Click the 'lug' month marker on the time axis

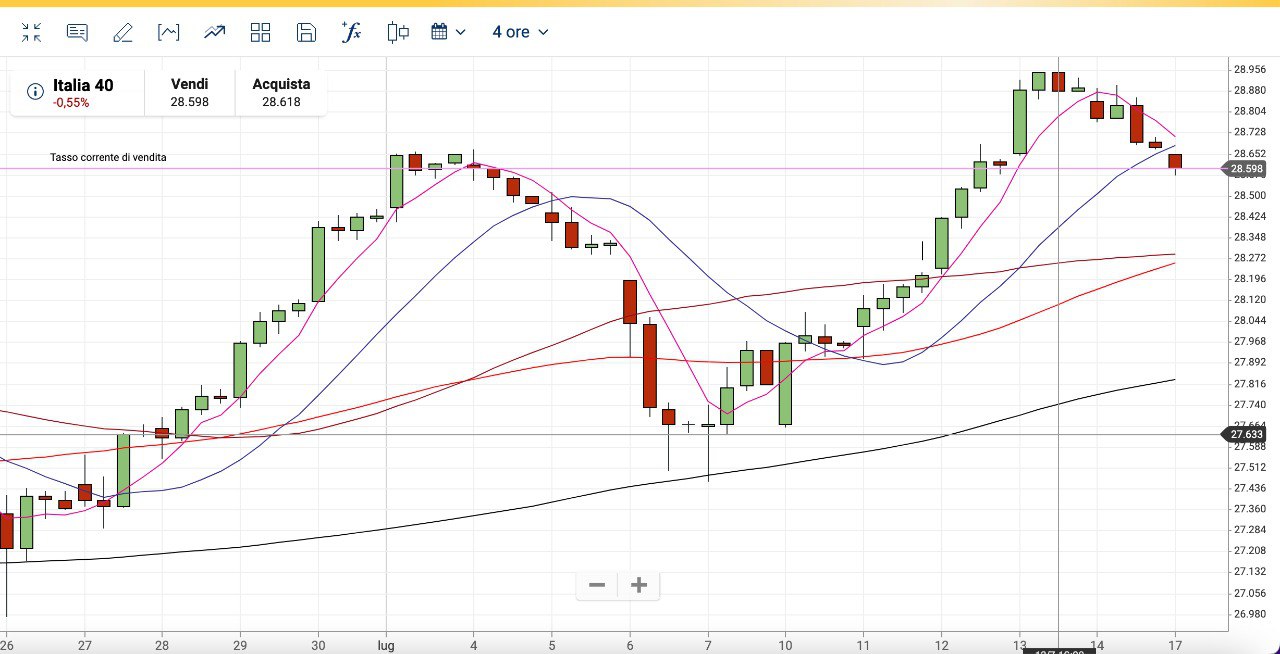[386, 646]
